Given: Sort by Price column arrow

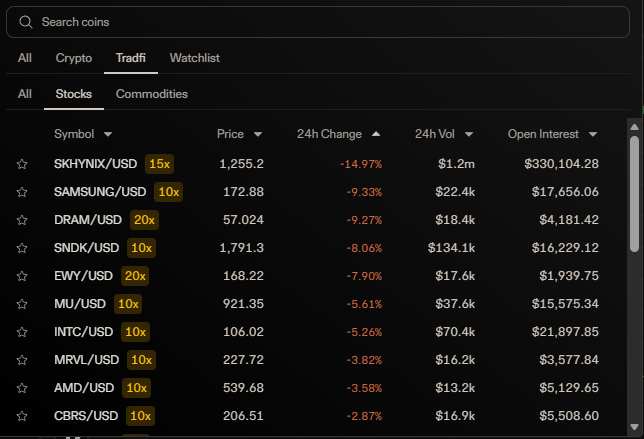Looking at the screenshot, I should click(258, 134).
